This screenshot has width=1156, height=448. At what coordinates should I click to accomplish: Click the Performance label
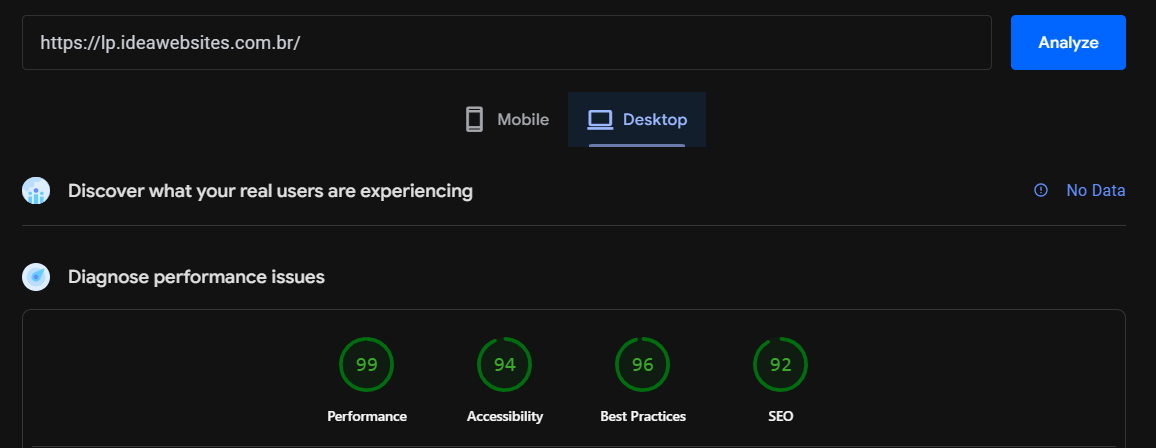point(366,416)
